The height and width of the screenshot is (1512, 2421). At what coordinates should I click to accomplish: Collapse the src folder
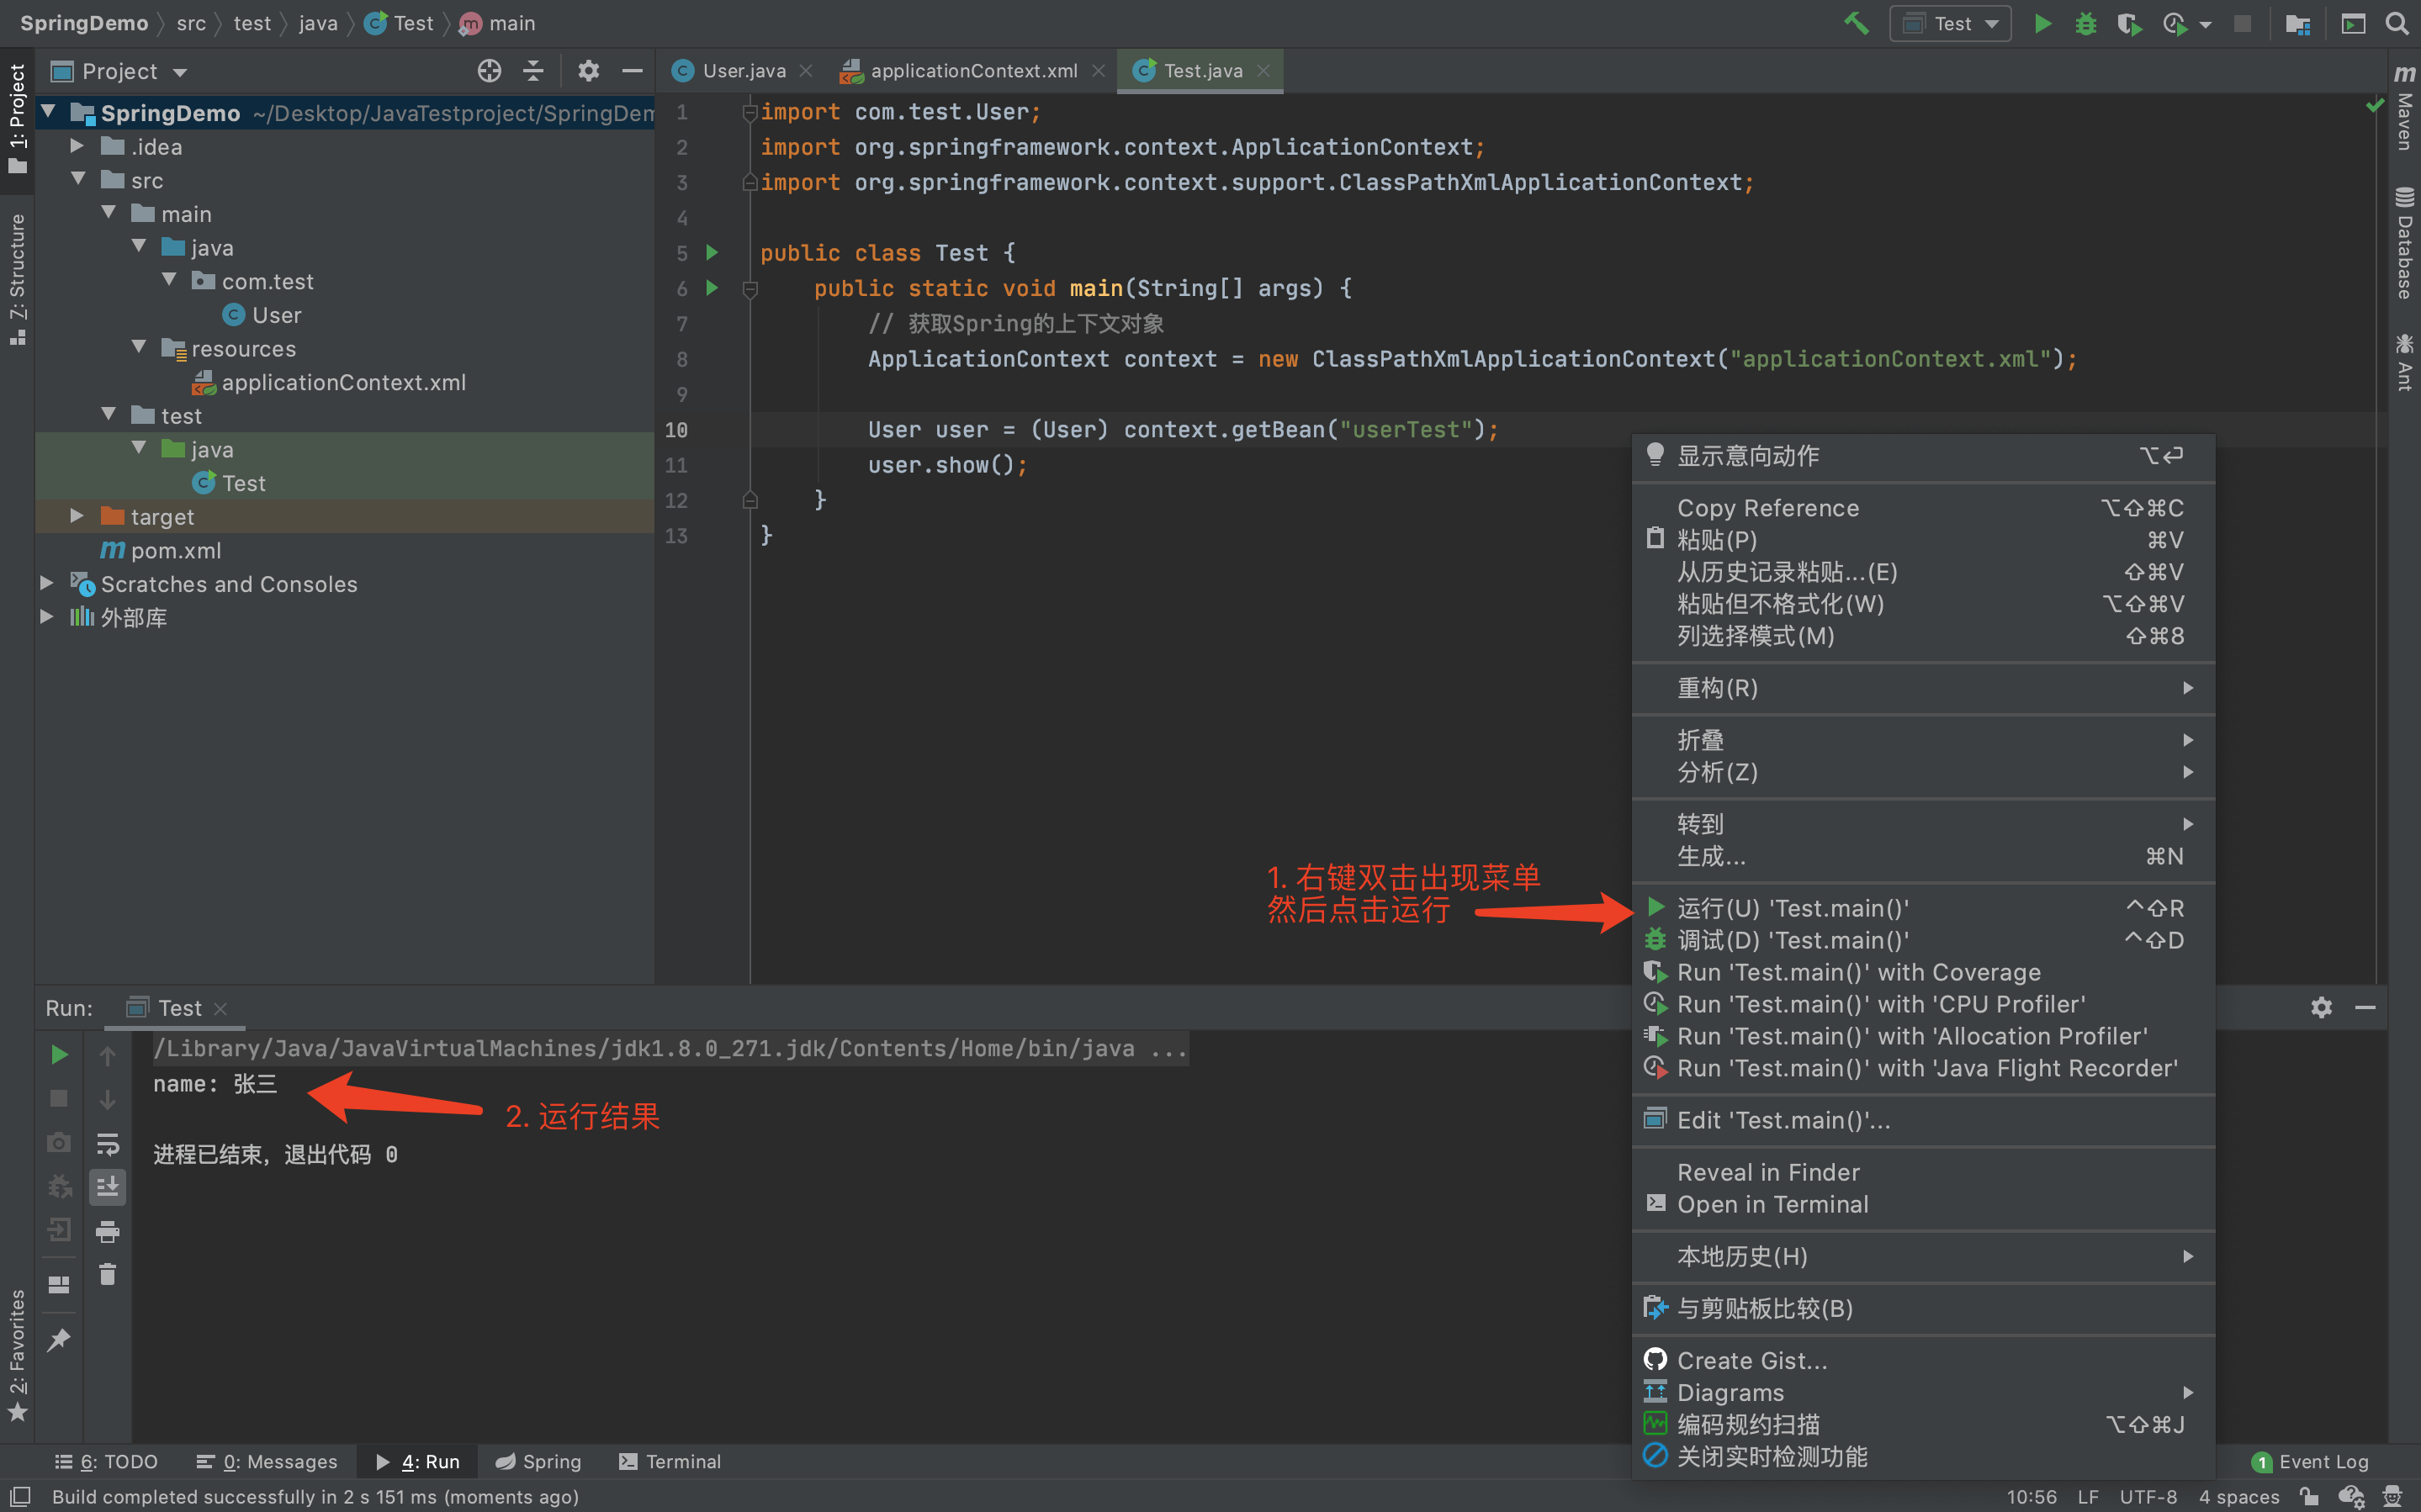pyautogui.click(x=77, y=180)
